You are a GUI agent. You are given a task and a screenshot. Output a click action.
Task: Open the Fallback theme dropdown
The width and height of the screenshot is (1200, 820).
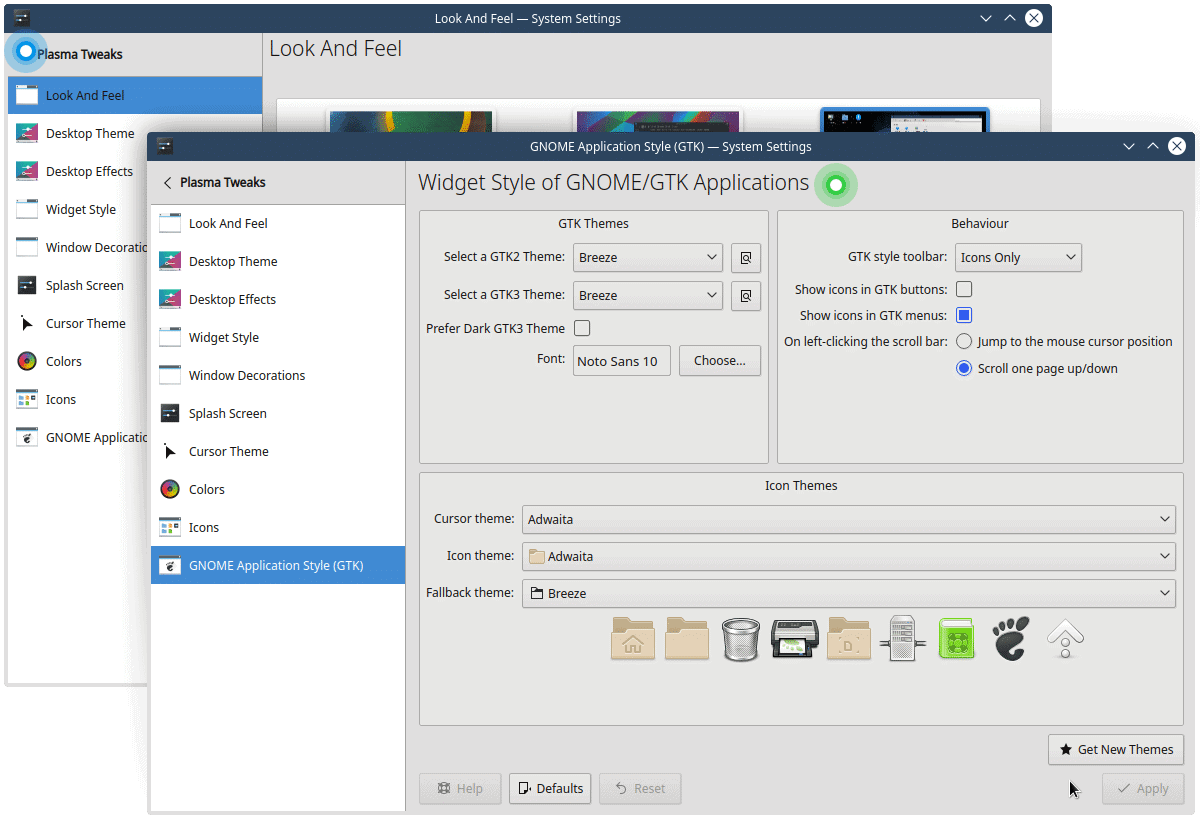pyautogui.click(x=849, y=593)
